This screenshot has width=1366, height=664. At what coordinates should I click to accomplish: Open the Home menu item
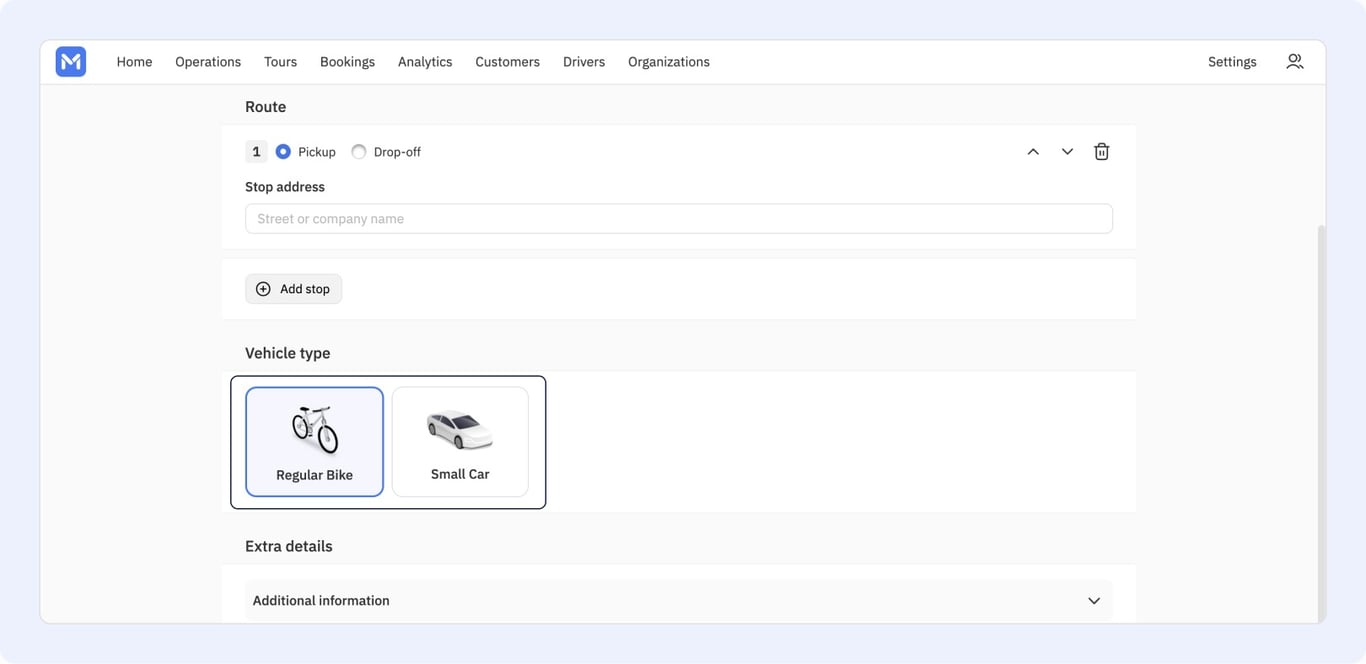(134, 62)
